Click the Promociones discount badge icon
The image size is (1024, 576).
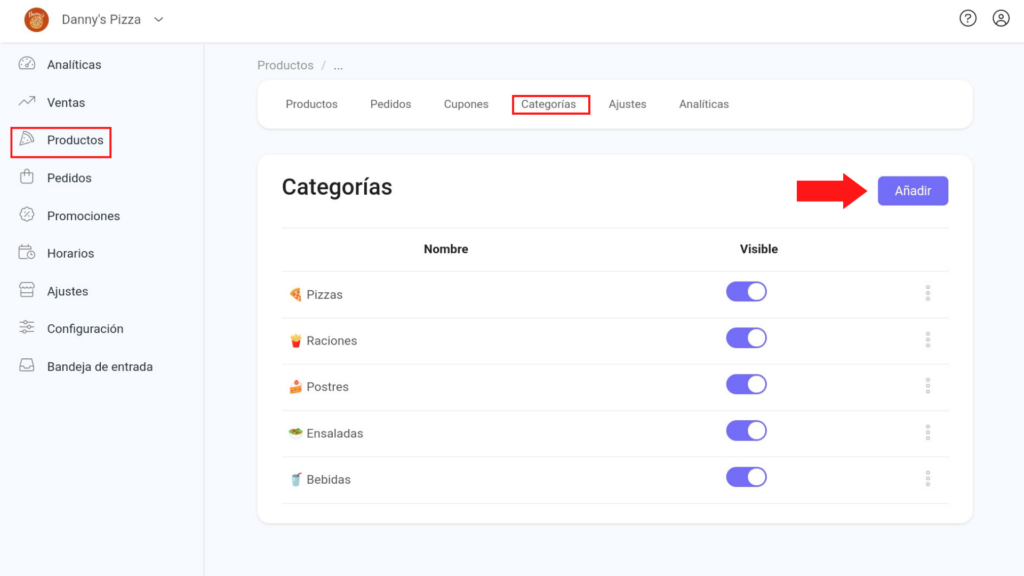click(x=27, y=215)
